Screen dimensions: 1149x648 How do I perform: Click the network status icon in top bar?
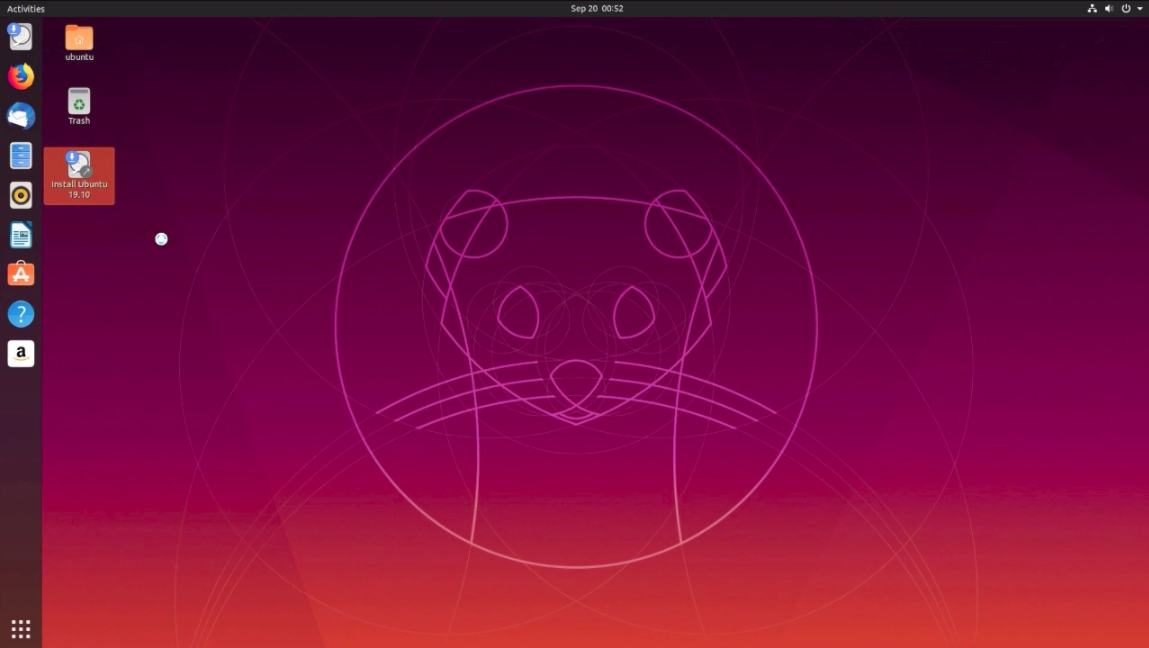tap(1092, 9)
